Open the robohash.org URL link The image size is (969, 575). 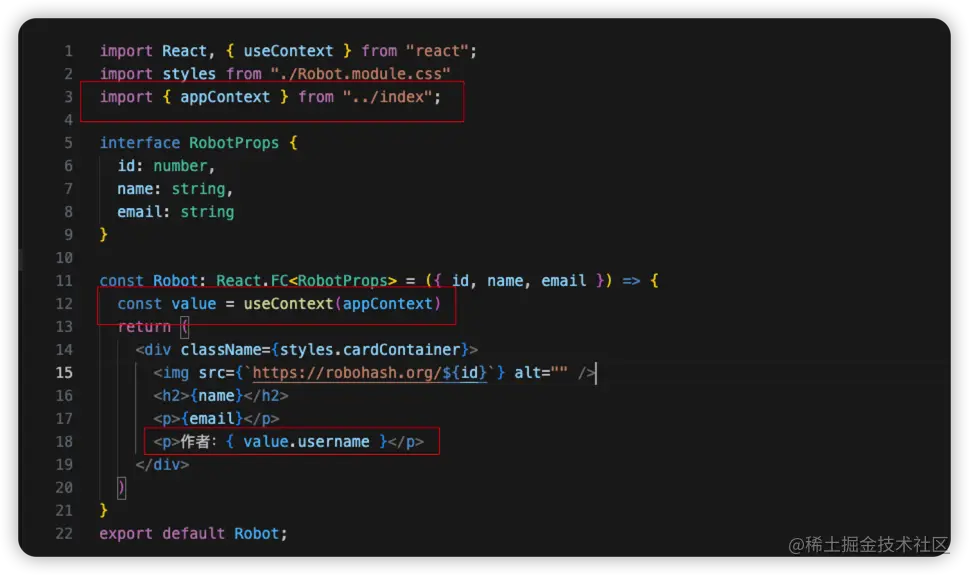pos(370,373)
